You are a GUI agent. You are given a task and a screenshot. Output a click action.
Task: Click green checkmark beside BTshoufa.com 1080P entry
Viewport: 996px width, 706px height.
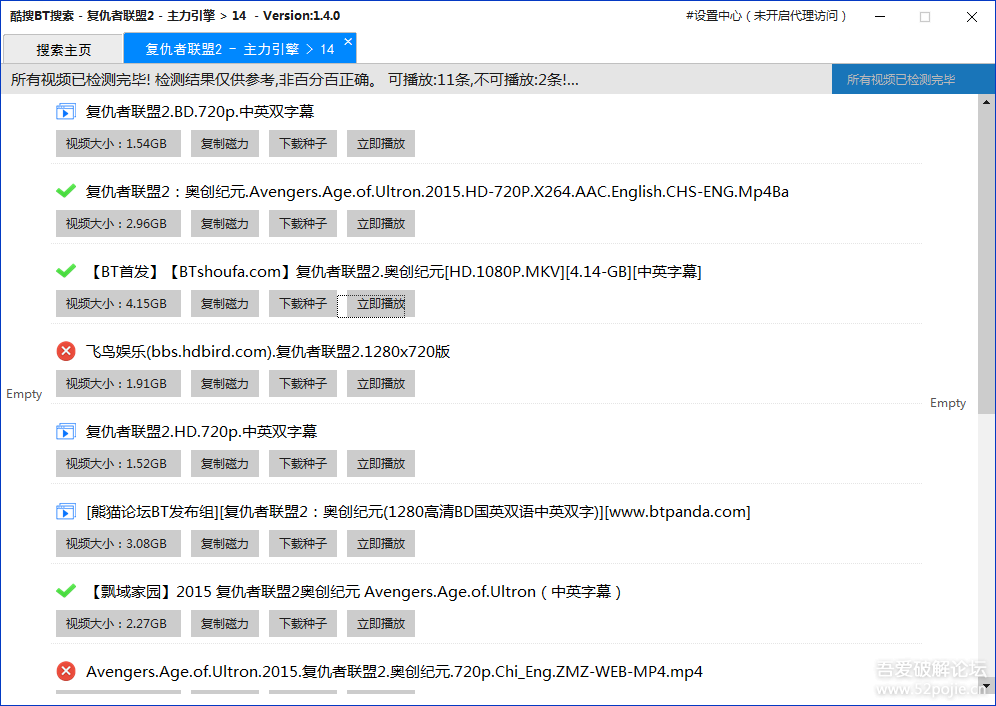[x=65, y=271]
